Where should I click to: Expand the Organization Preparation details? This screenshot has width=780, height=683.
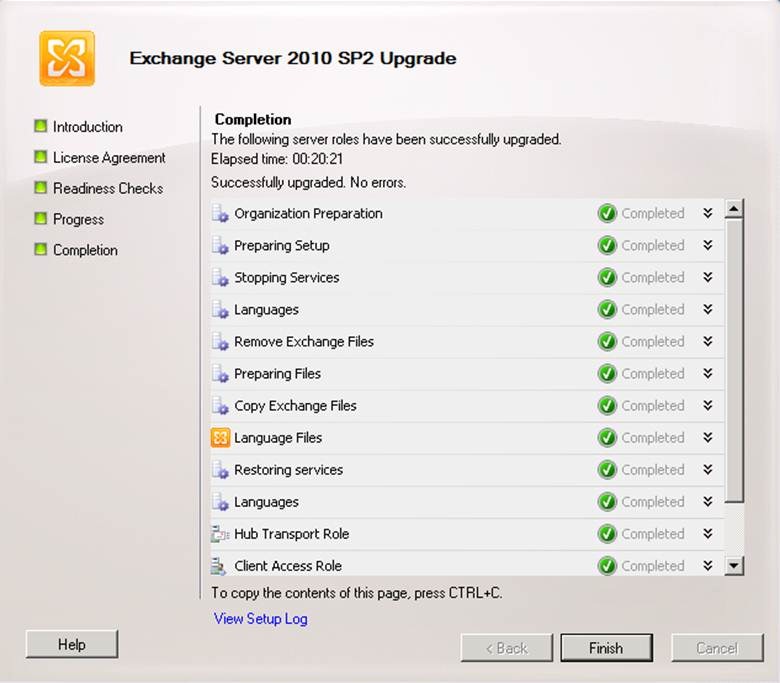(708, 213)
